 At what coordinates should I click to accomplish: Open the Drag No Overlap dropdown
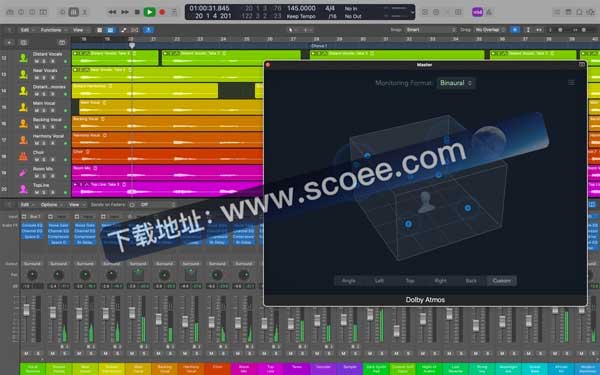(x=489, y=29)
